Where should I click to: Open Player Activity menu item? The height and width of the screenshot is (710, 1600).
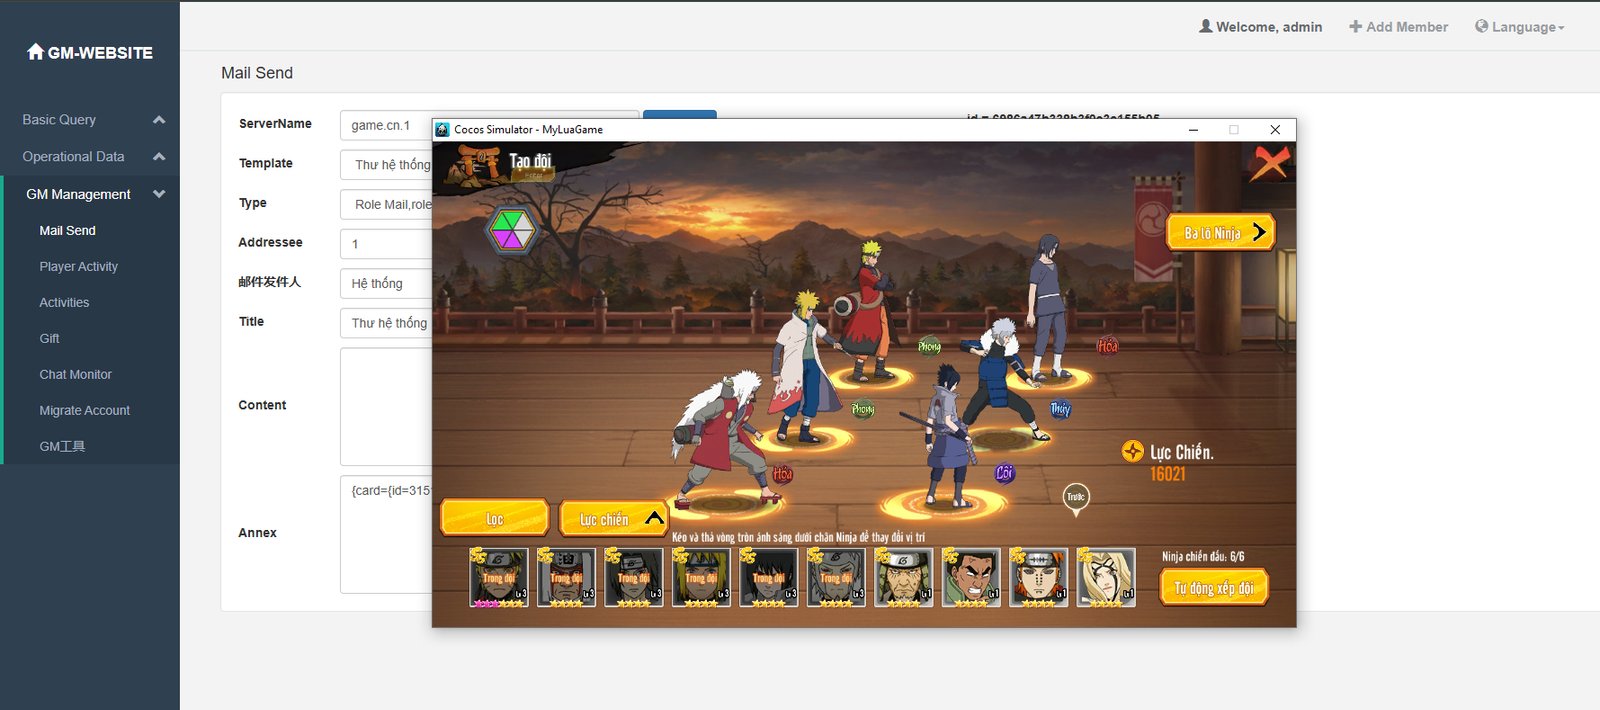(x=79, y=267)
